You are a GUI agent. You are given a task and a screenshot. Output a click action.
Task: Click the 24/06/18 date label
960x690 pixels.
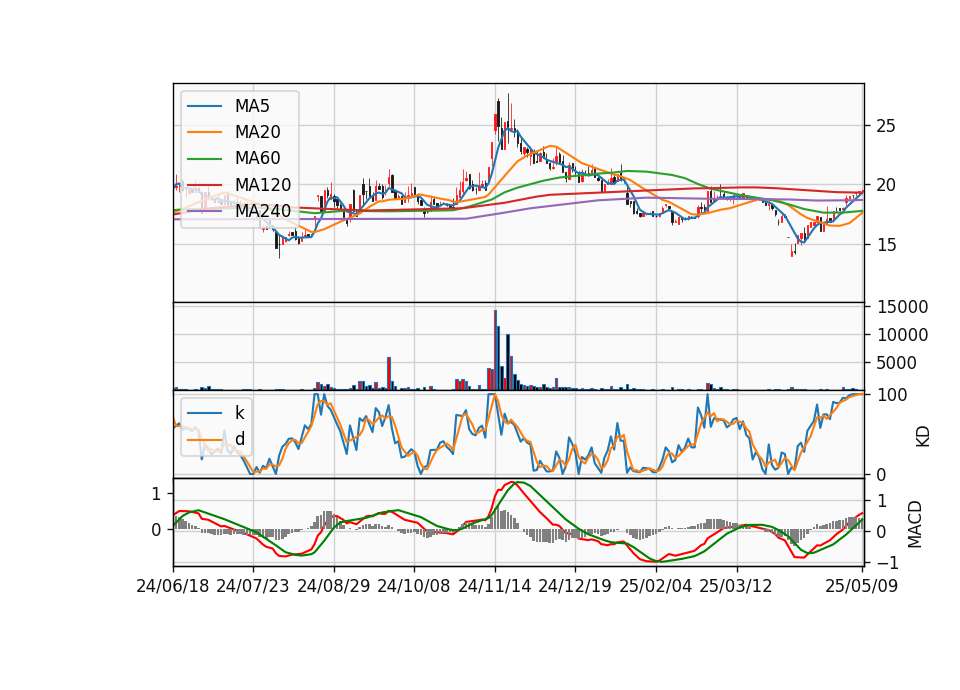(x=173, y=586)
